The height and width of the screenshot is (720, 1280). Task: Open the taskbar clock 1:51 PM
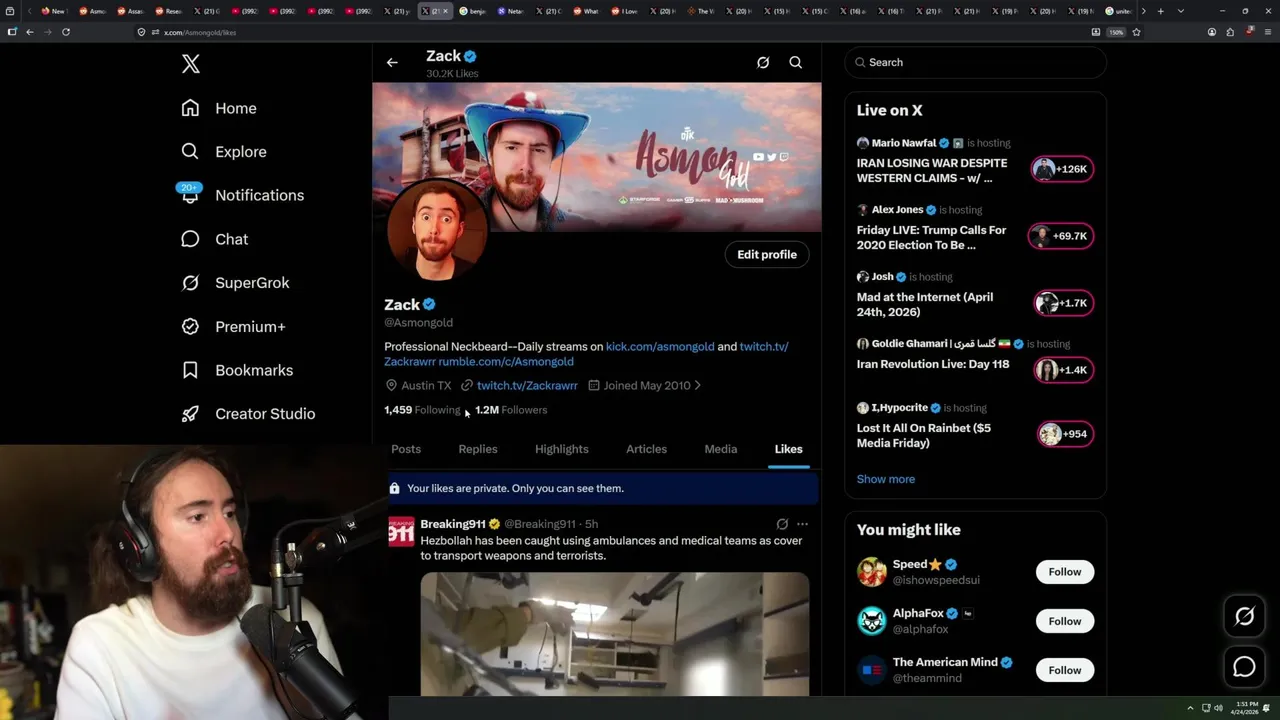tap(1246, 708)
